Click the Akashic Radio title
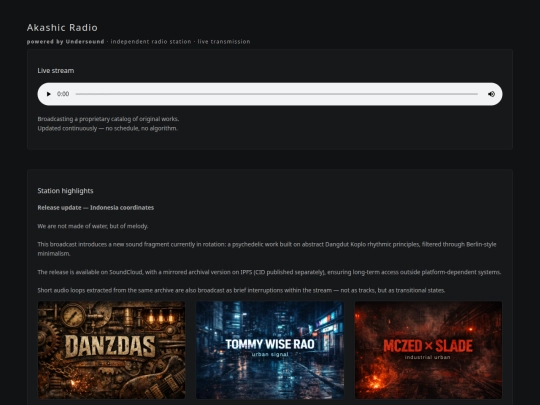This screenshot has height=405, width=540. tap(62, 28)
